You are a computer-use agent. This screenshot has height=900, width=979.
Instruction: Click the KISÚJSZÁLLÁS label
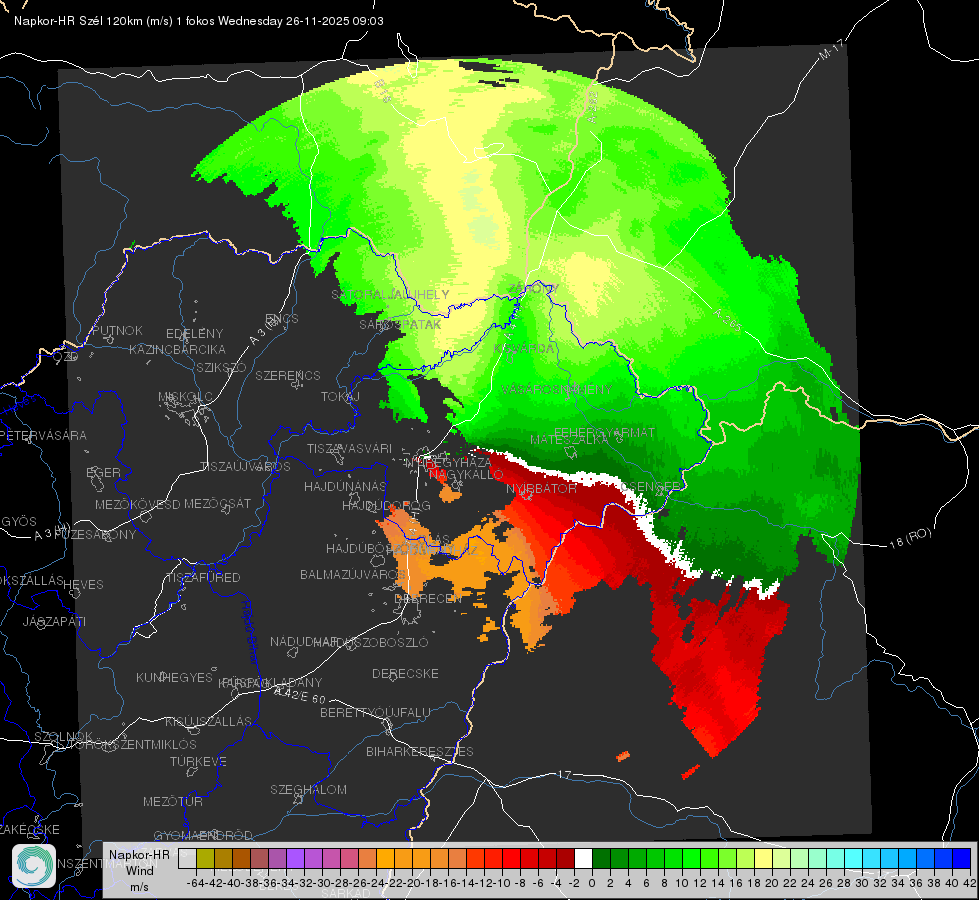click(x=209, y=721)
